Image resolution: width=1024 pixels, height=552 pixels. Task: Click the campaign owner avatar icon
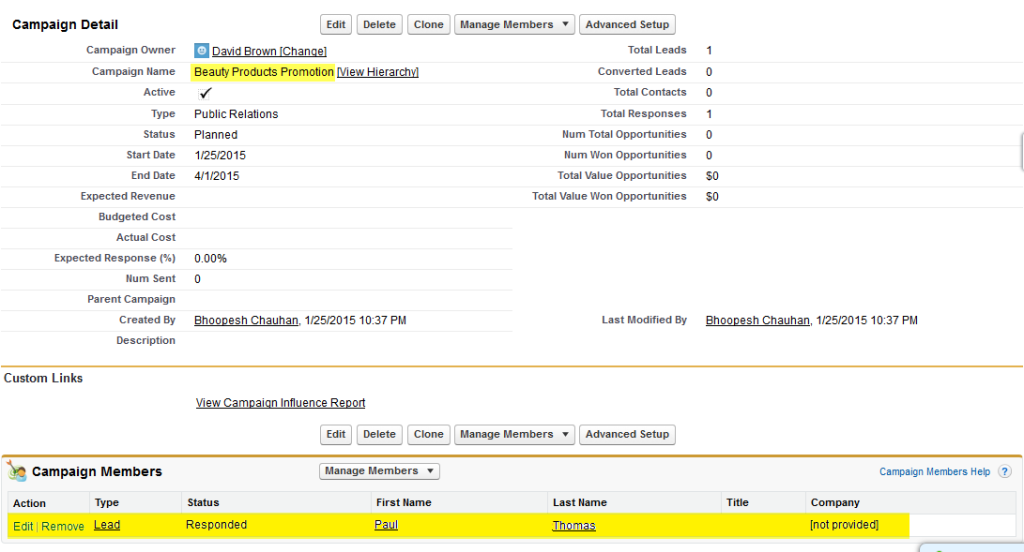coord(201,50)
